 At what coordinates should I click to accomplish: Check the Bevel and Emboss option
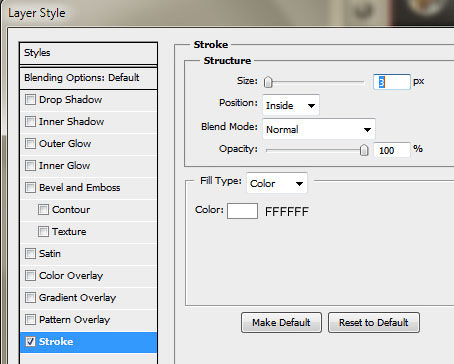pos(30,187)
